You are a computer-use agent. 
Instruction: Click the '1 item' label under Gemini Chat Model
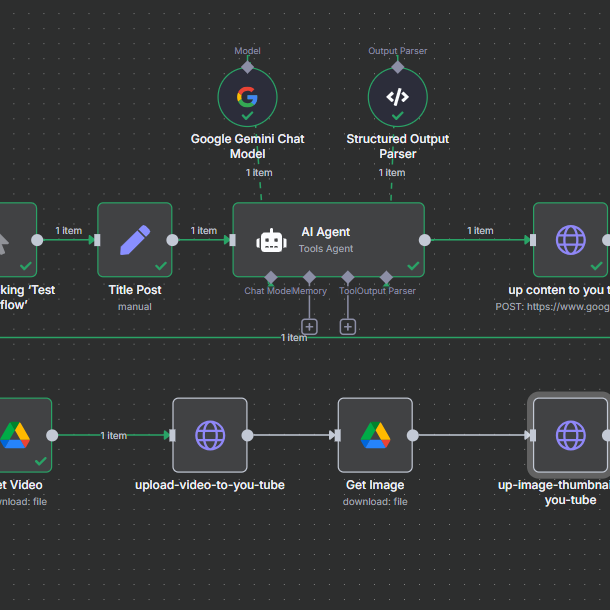(x=259, y=173)
